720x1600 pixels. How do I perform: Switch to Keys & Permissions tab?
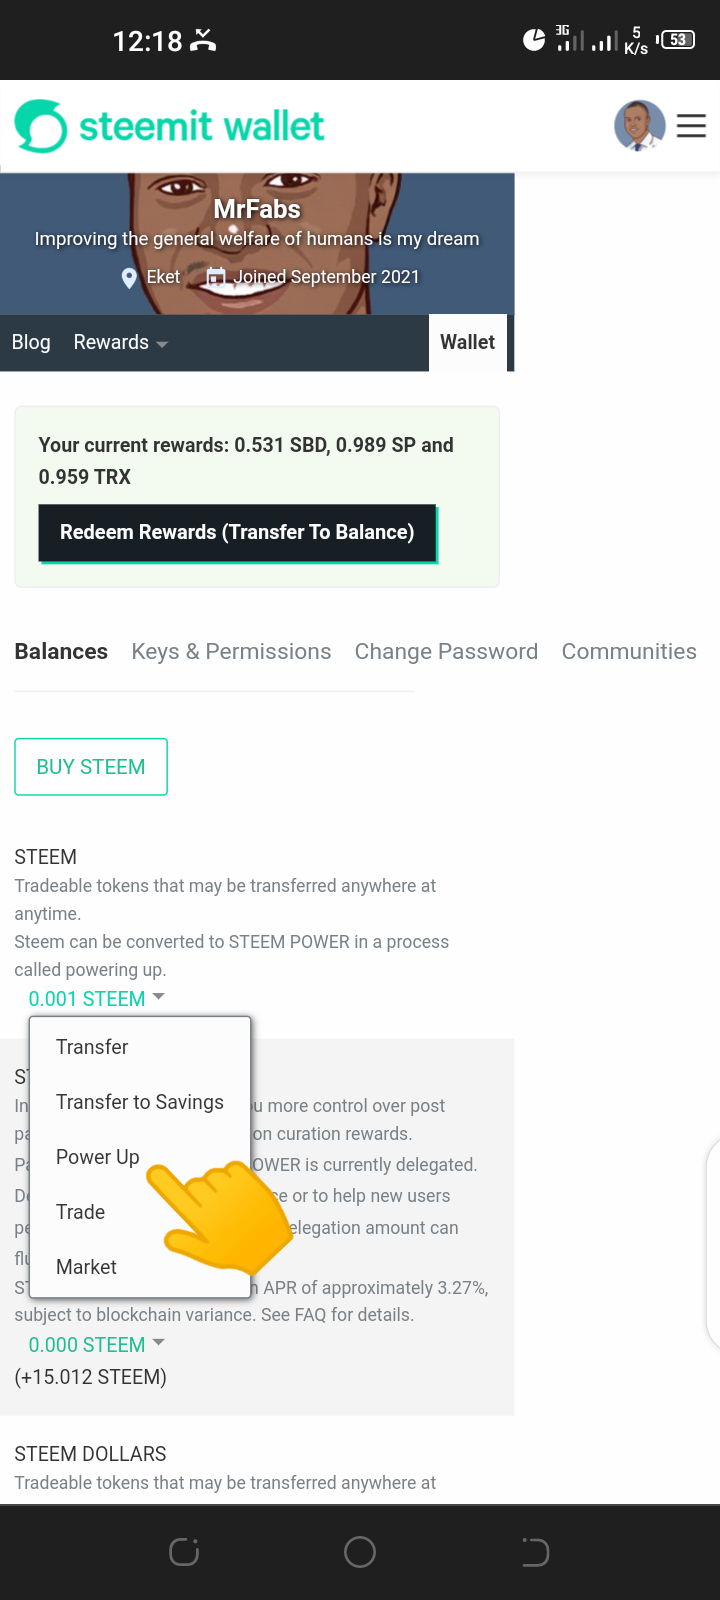tap(231, 652)
